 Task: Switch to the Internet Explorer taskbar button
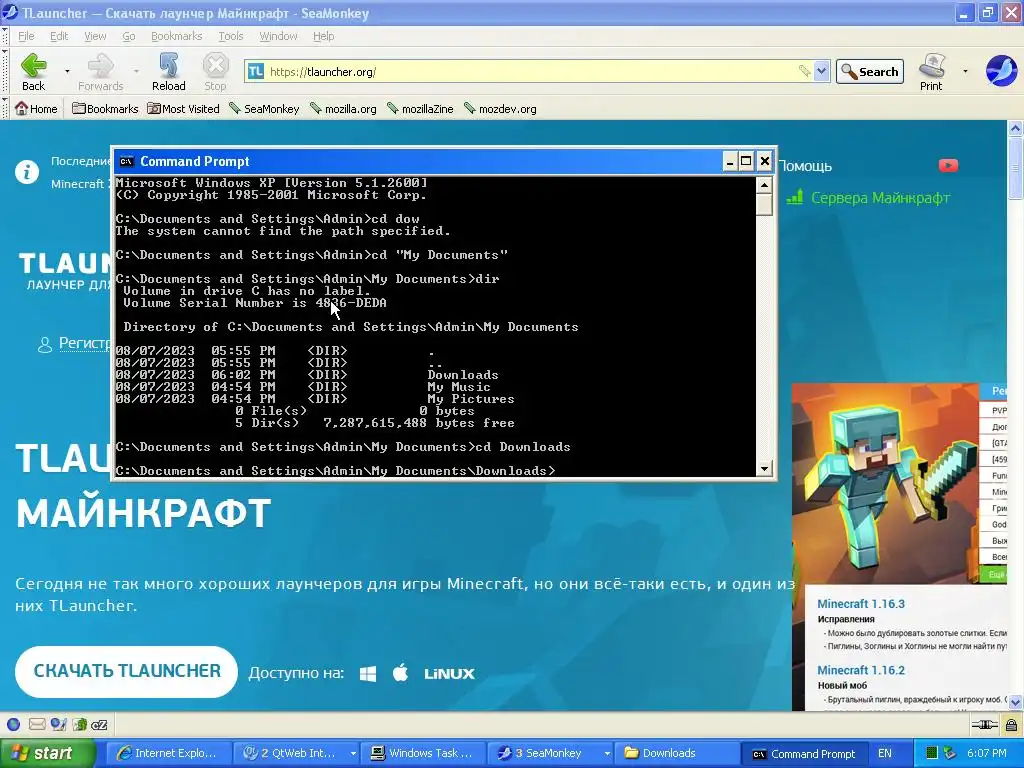coord(169,753)
